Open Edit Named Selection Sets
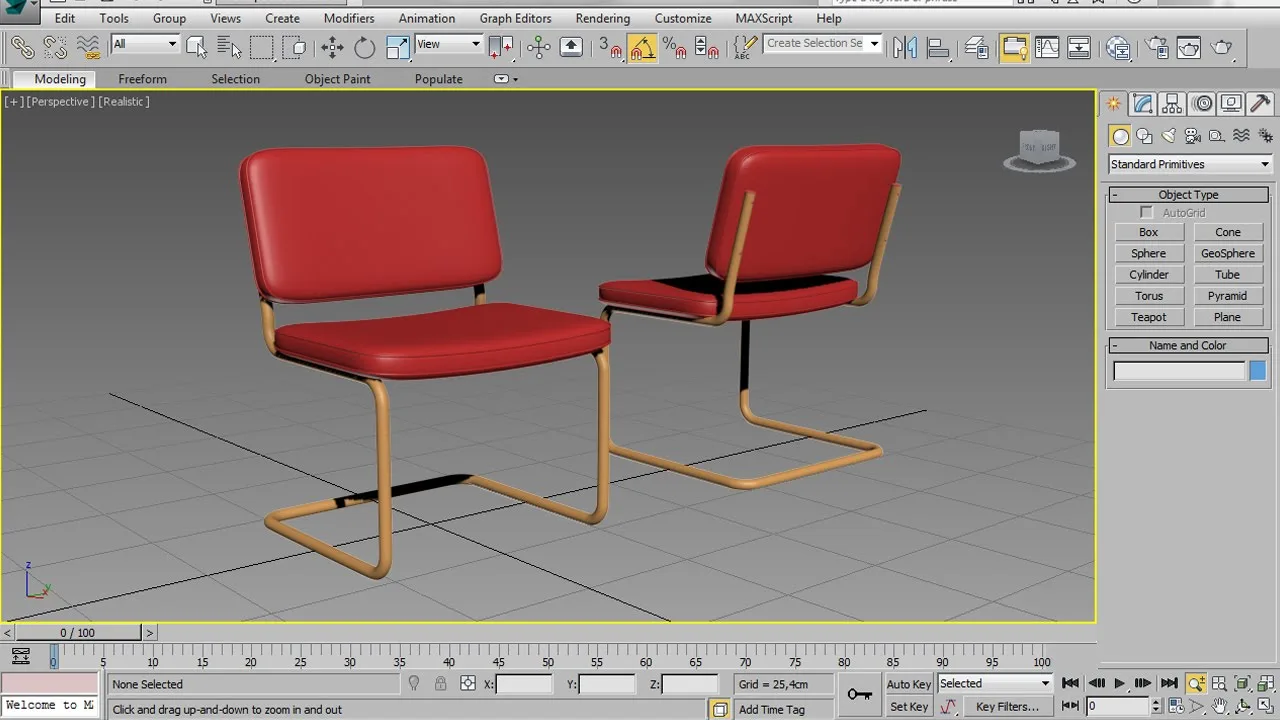This screenshot has height=720, width=1280. (745, 47)
